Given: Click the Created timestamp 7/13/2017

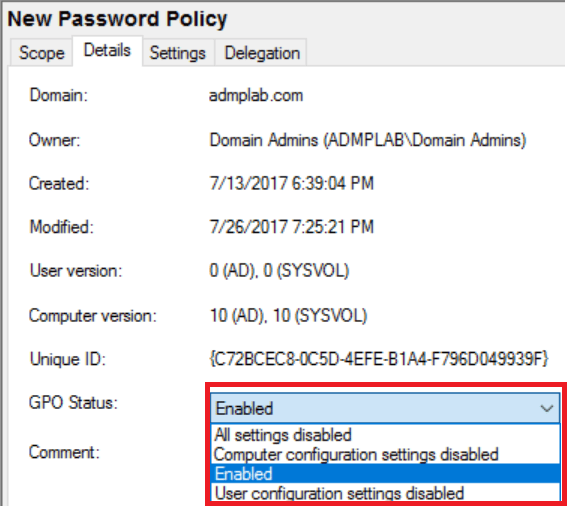Looking at the screenshot, I should click(x=291, y=183).
